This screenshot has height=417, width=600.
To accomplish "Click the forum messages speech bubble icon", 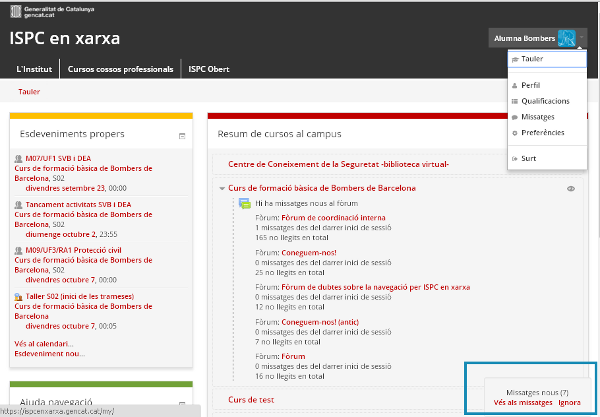I will (x=244, y=203).
